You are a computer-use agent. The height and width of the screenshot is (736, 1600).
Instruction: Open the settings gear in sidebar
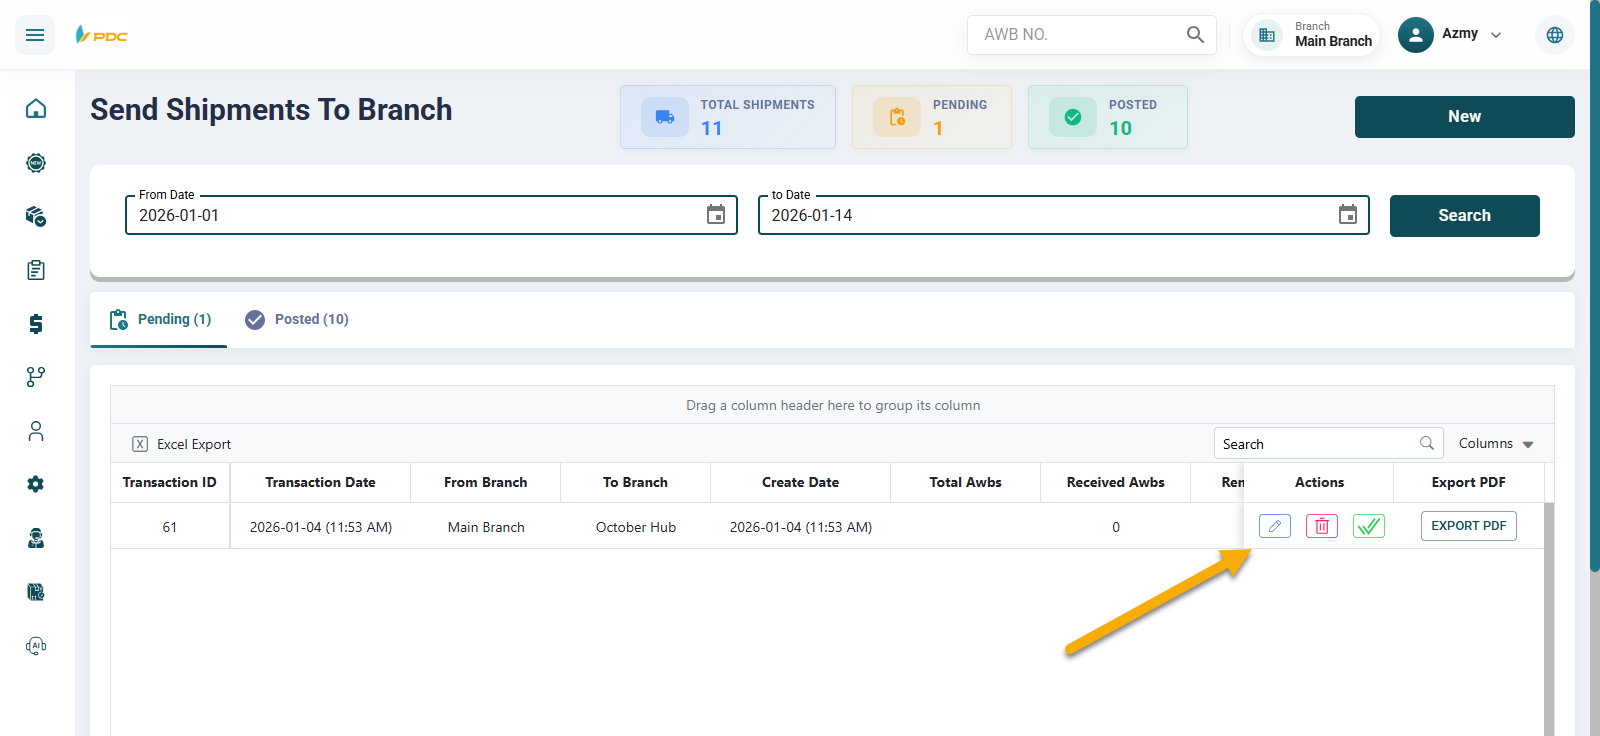click(36, 484)
